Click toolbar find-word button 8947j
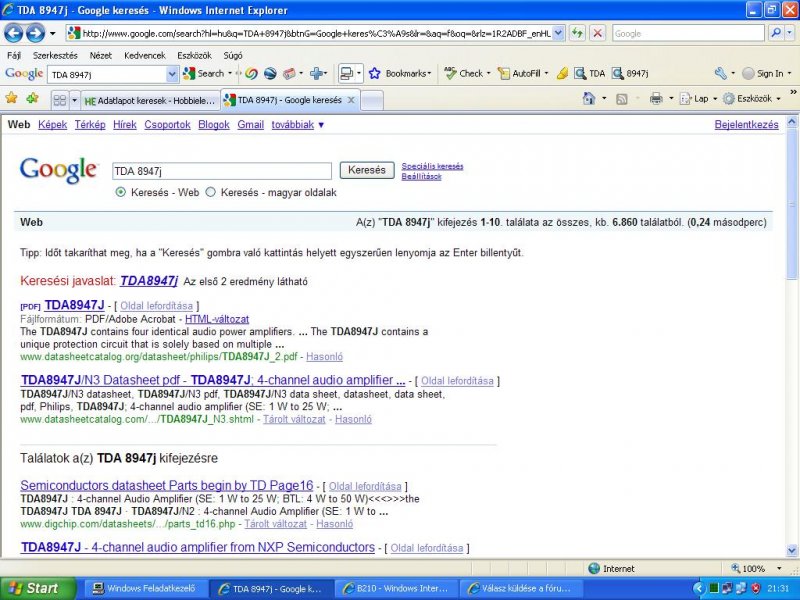Image resolution: width=800 pixels, height=600 pixels. (630, 73)
